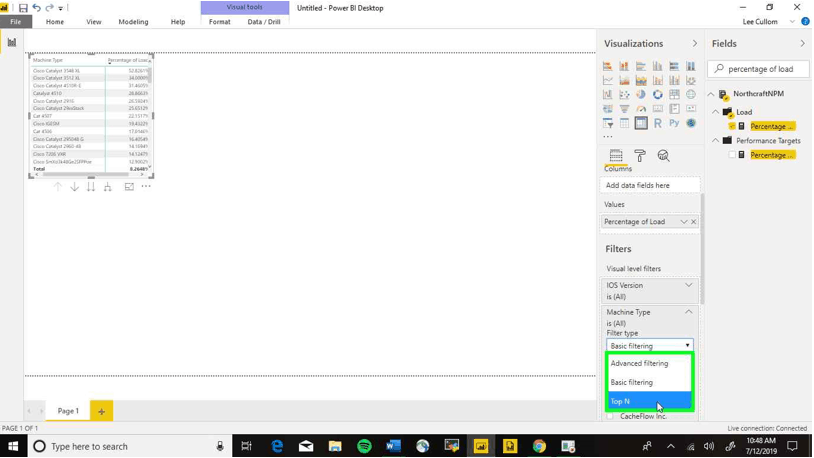This screenshot has width=814, height=458.
Task: Expand all down one hierarchy level
Action: pos(107,187)
